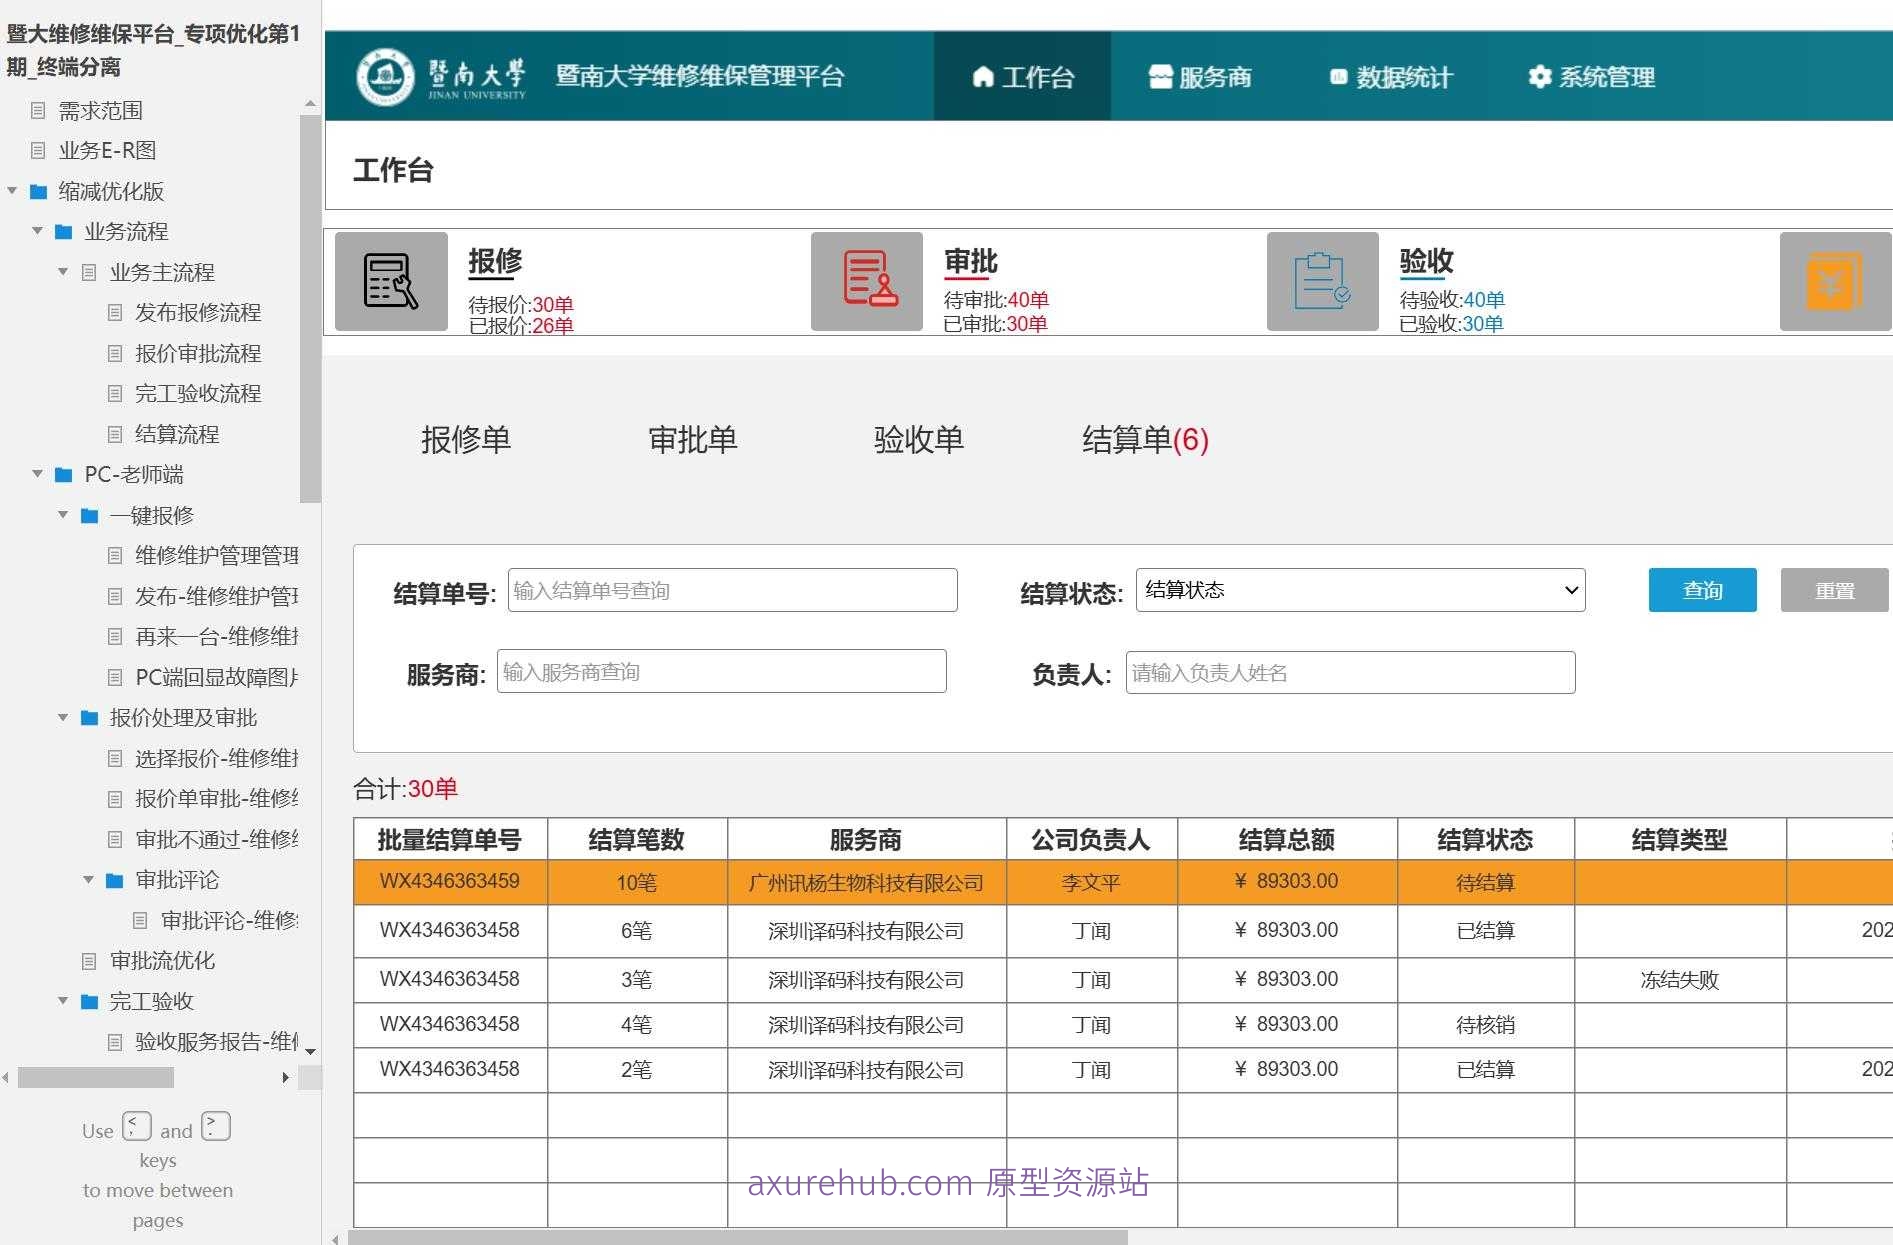Open the 审批评论-维修 page
The height and width of the screenshot is (1245, 1893).
229,920
